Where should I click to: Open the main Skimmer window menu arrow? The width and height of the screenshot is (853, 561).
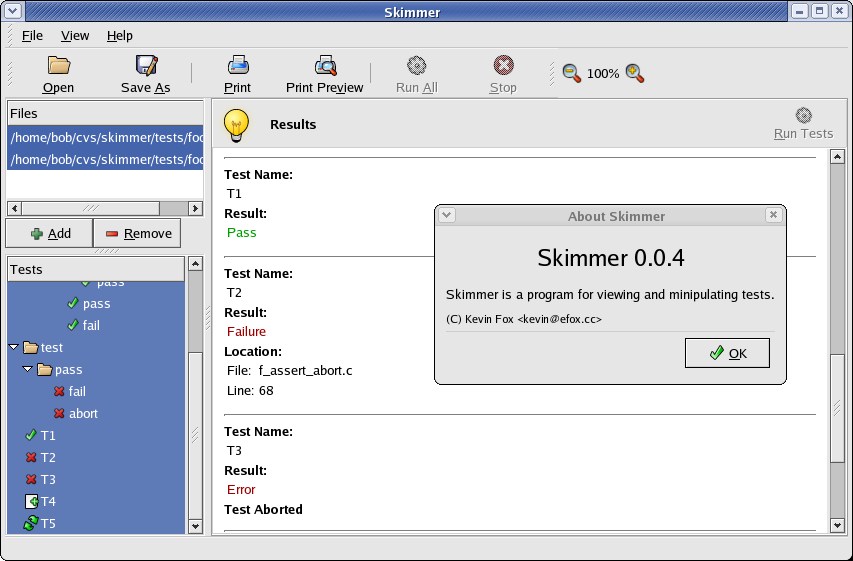pyautogui.click(x=13, y=10)
